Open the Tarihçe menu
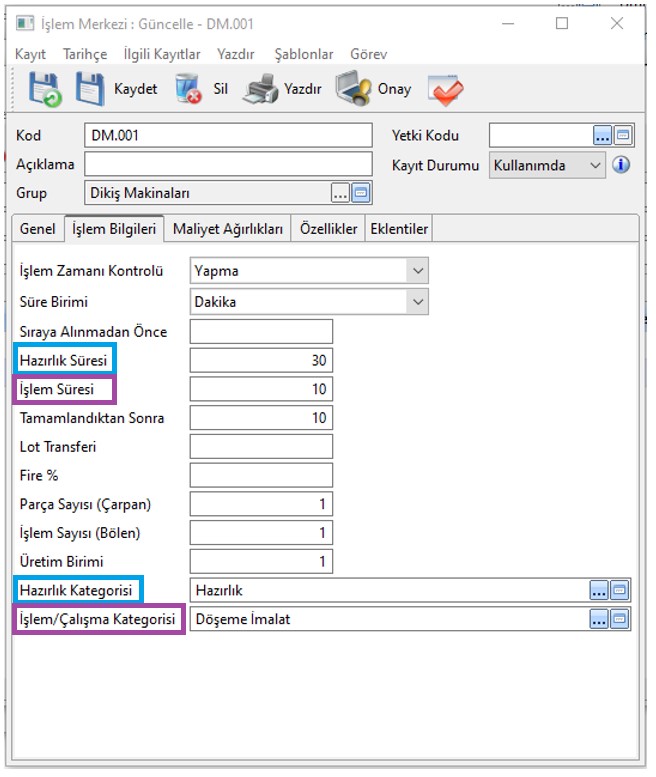This screenshot has width=656, height=777. pyautogui.click(x=85, y=54)
